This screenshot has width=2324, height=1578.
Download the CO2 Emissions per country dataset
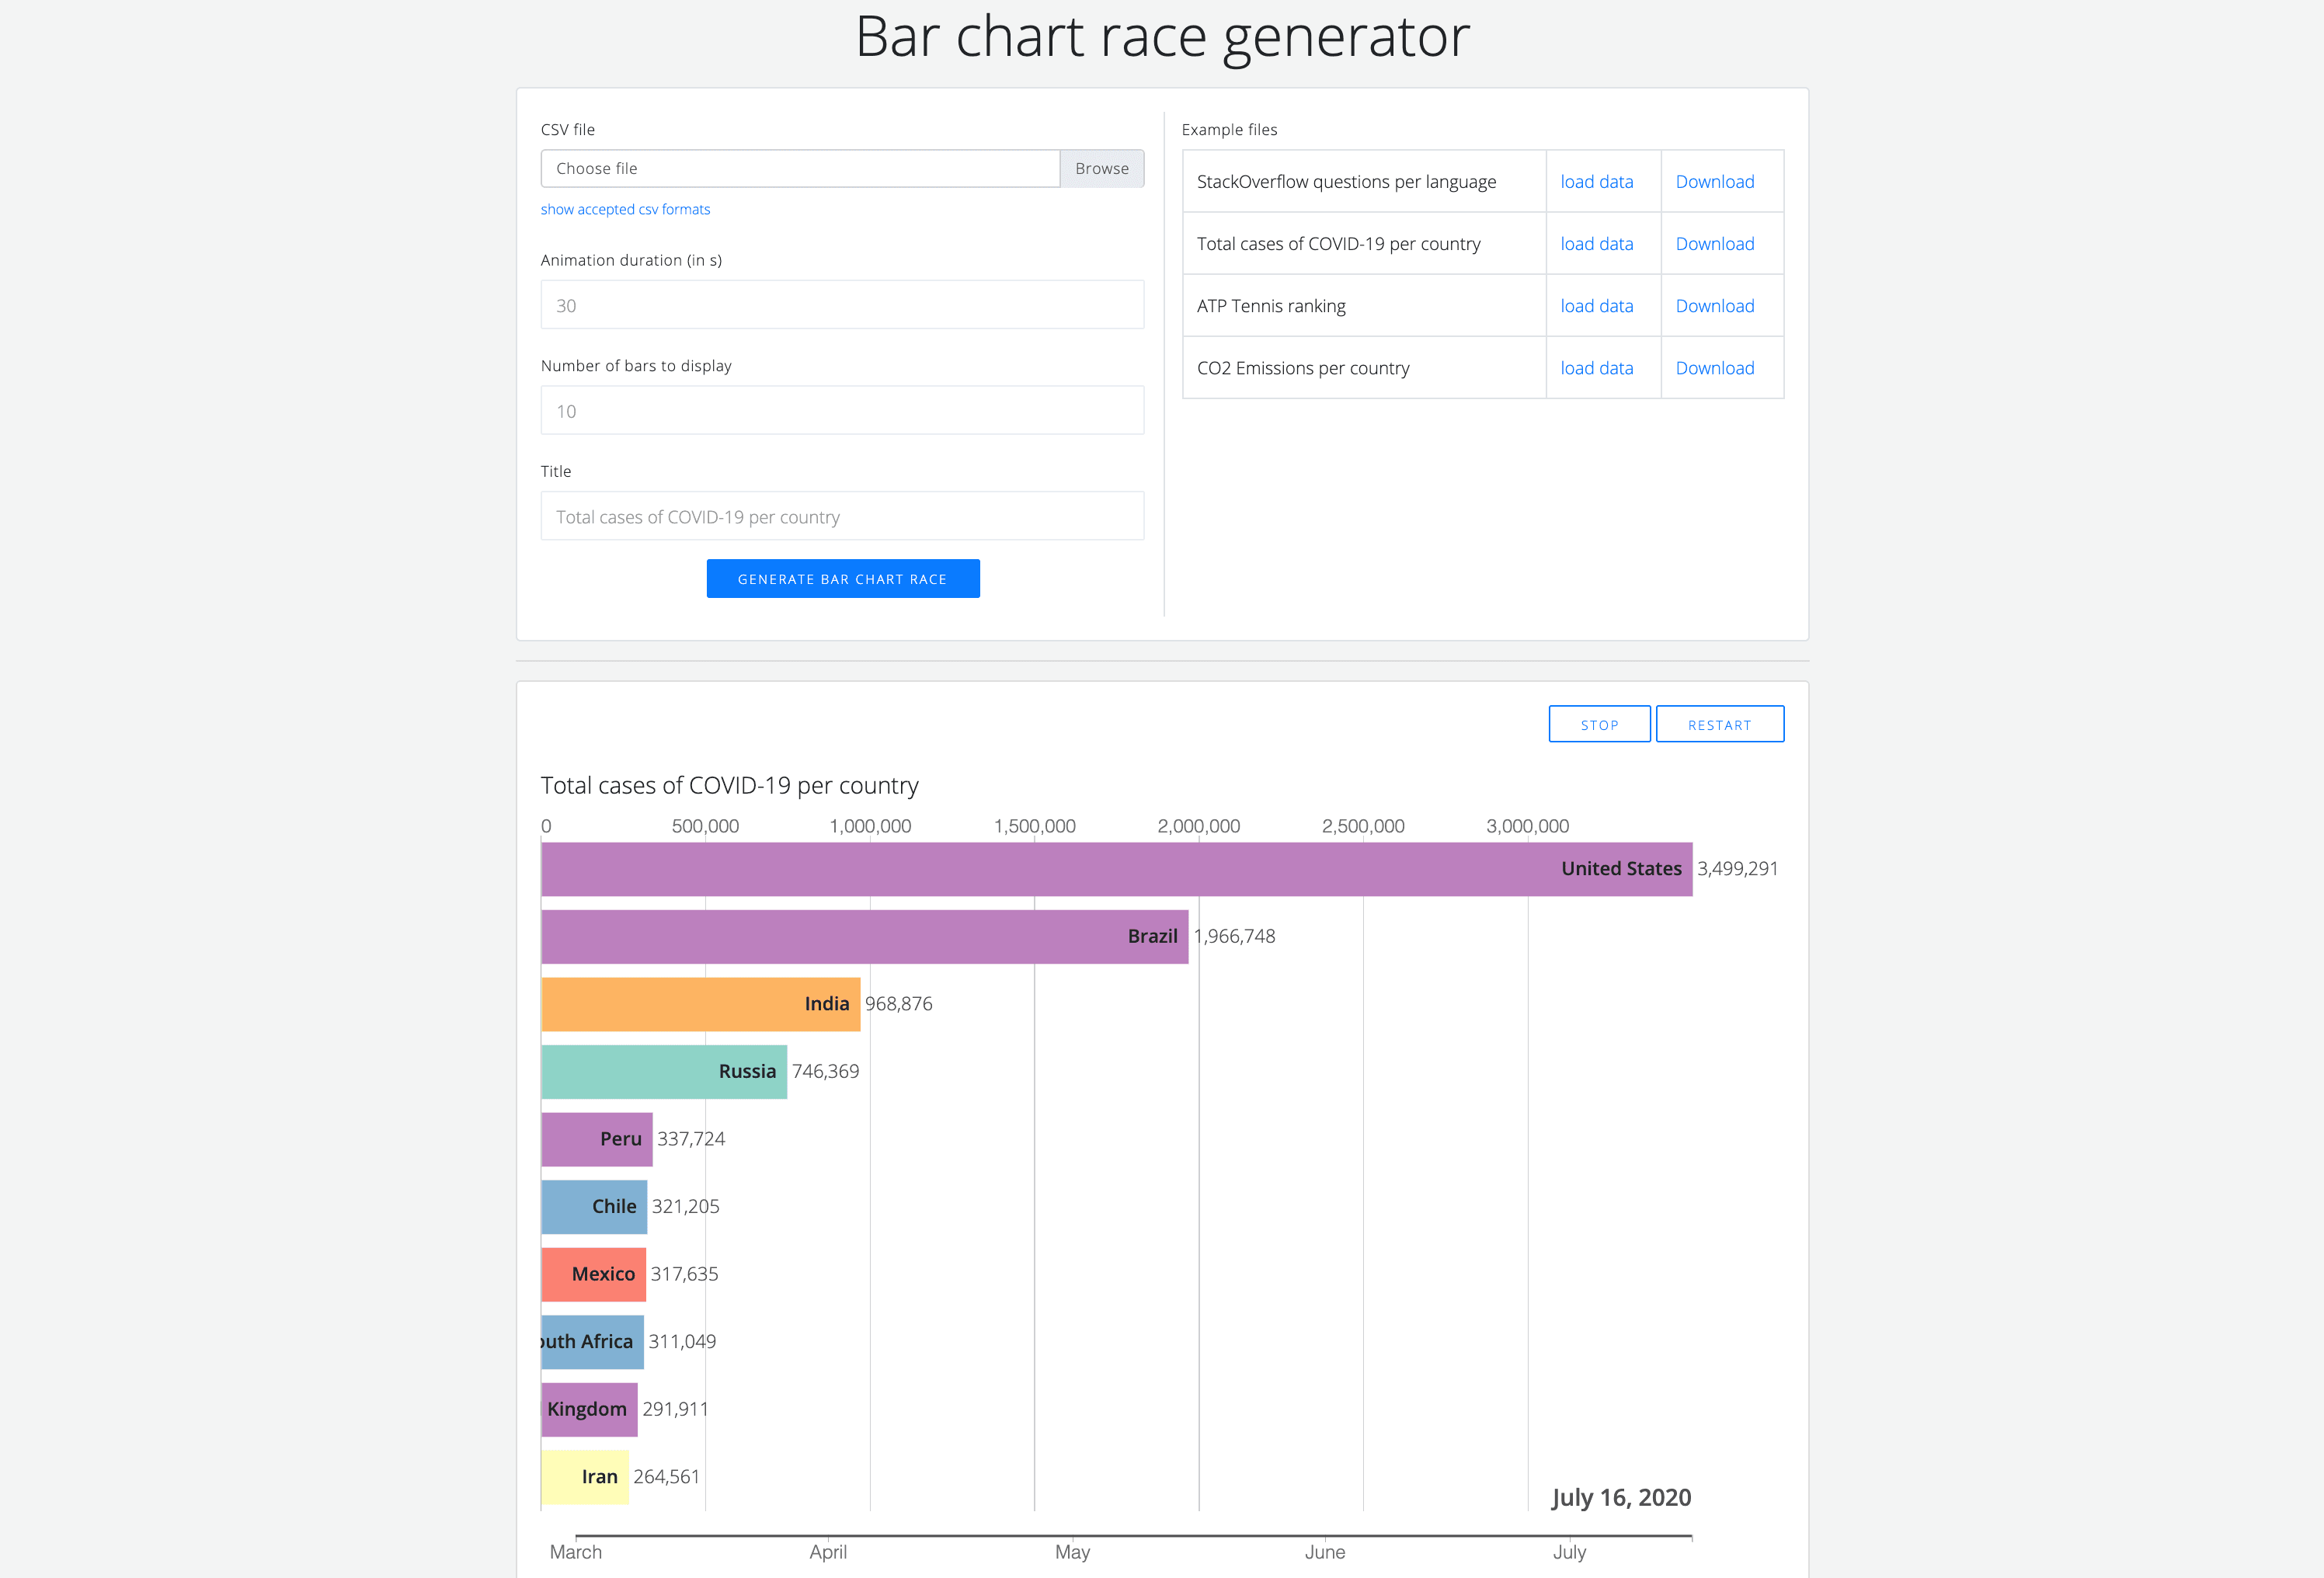pos(1714,367)
